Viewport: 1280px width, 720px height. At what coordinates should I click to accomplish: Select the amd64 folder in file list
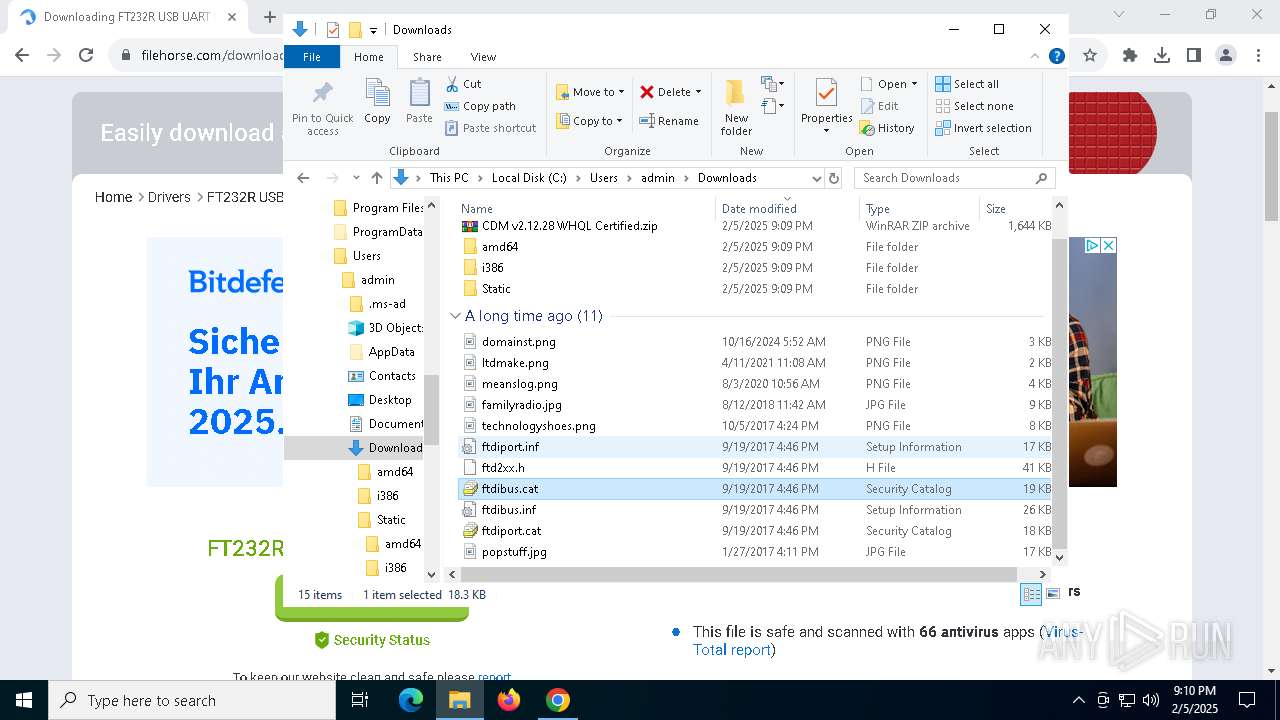(755, 247)
